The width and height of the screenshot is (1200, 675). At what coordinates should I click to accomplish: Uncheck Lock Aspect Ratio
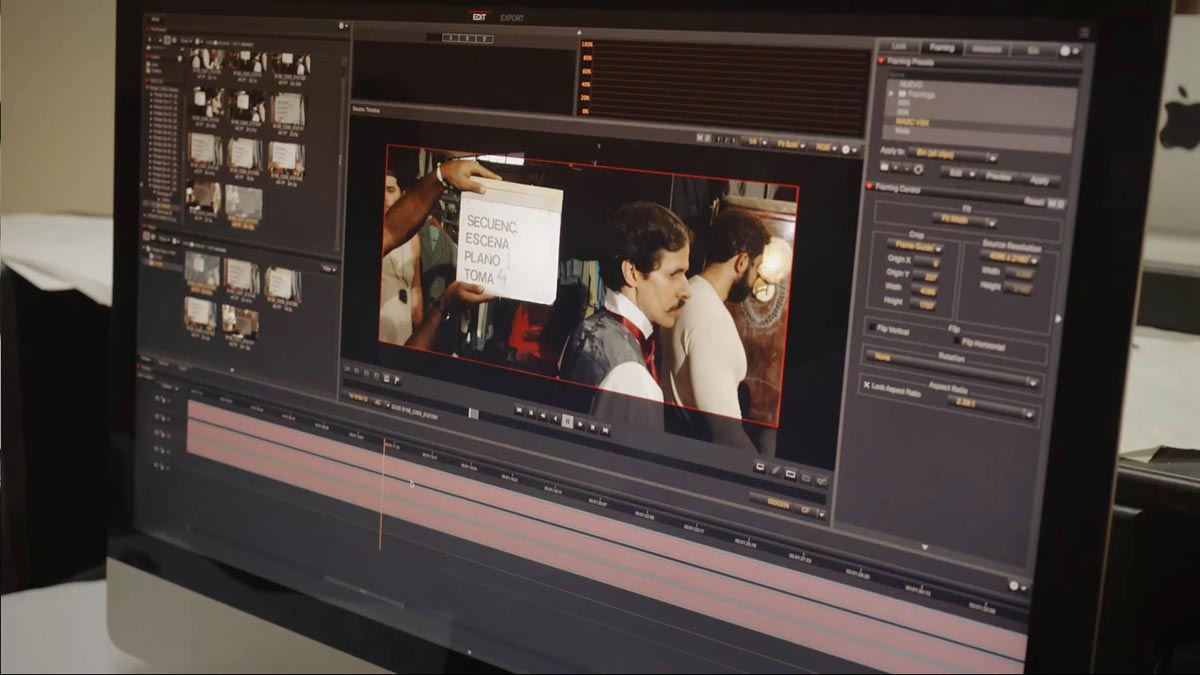coord(866,384)
